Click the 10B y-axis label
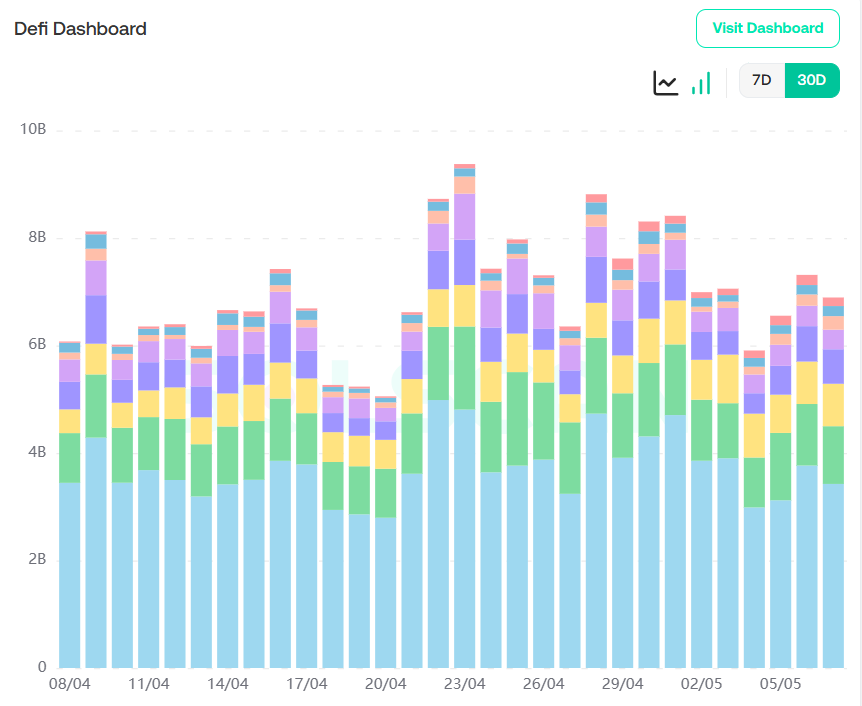Viewport: 862px width, 706px height. point(34,130)
